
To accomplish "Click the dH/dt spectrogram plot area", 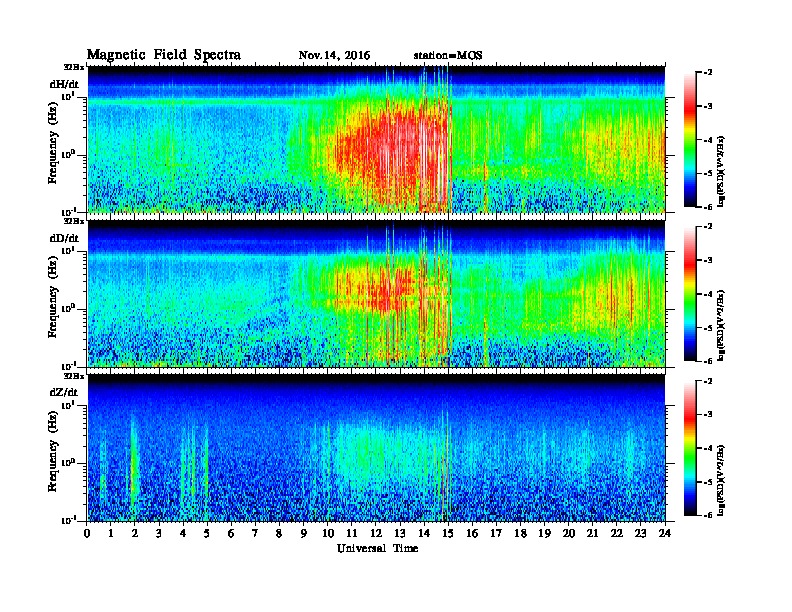I will (376, 139).
